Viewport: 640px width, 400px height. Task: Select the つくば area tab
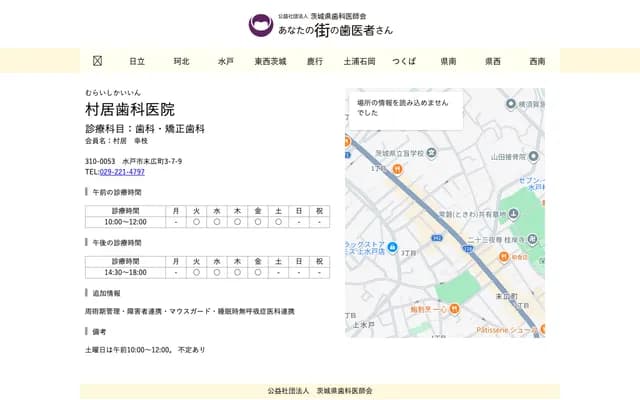(x=404, y=61)
